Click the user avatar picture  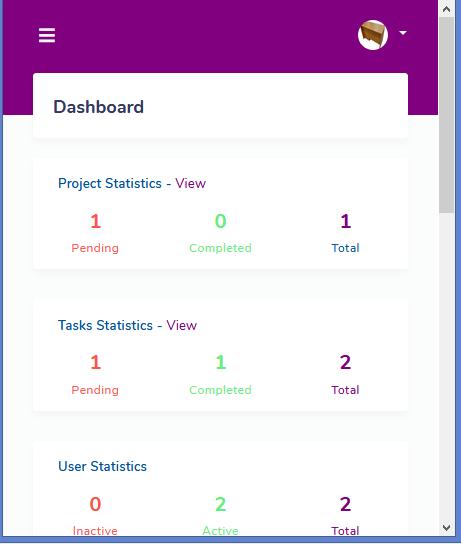pos(373,35)
